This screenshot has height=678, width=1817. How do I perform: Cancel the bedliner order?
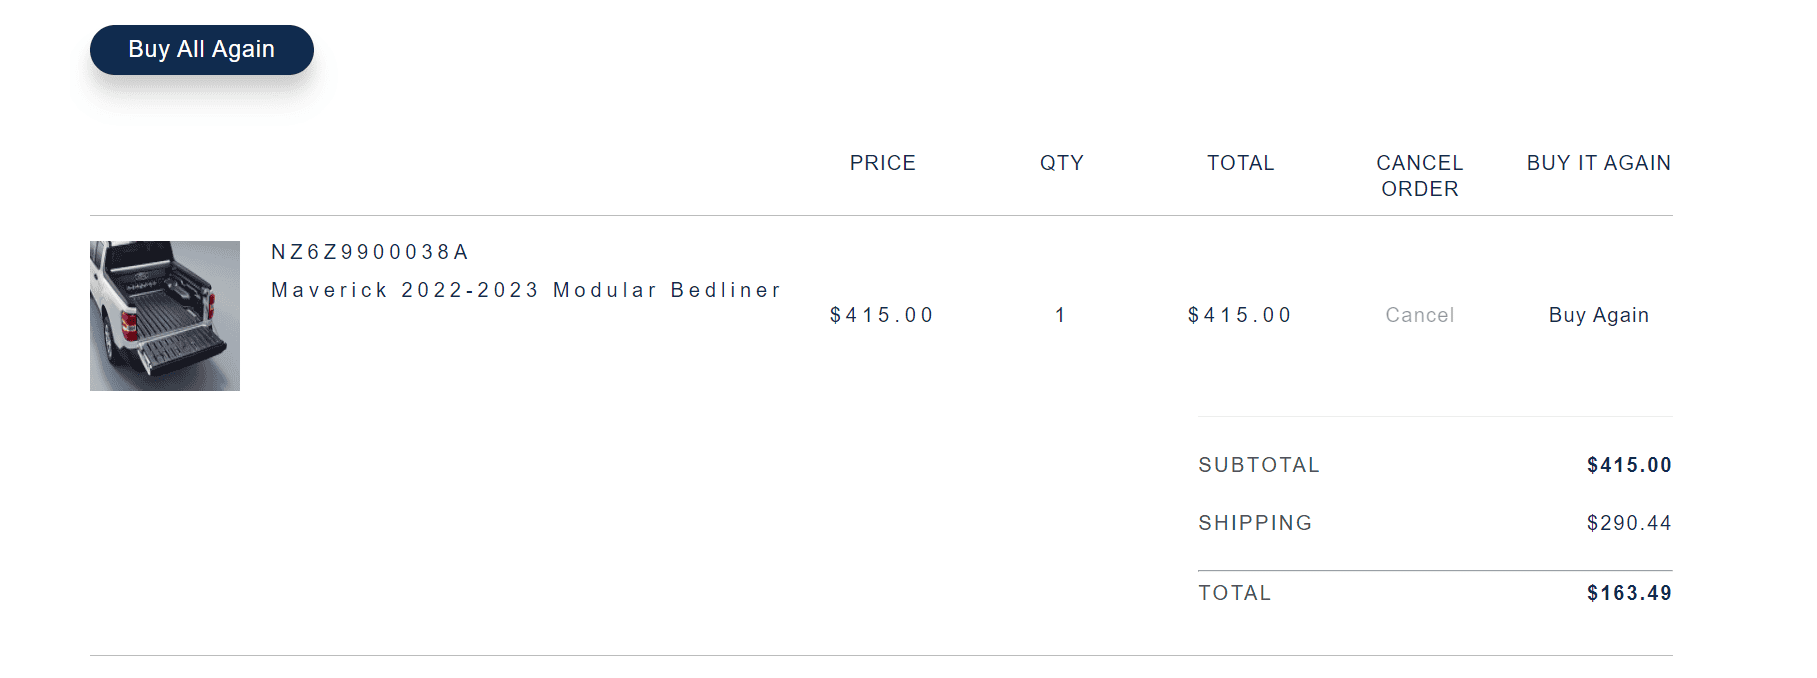(1419, 315)
